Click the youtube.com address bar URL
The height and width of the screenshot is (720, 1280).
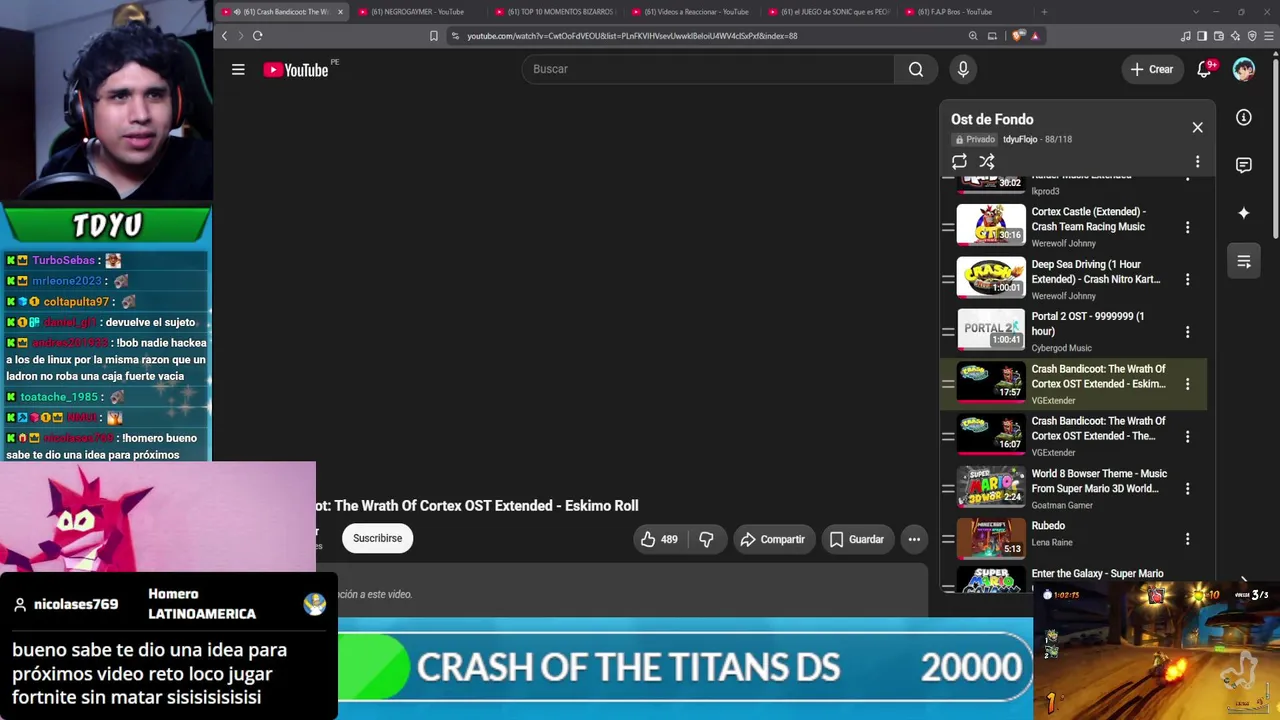[632, 36]
